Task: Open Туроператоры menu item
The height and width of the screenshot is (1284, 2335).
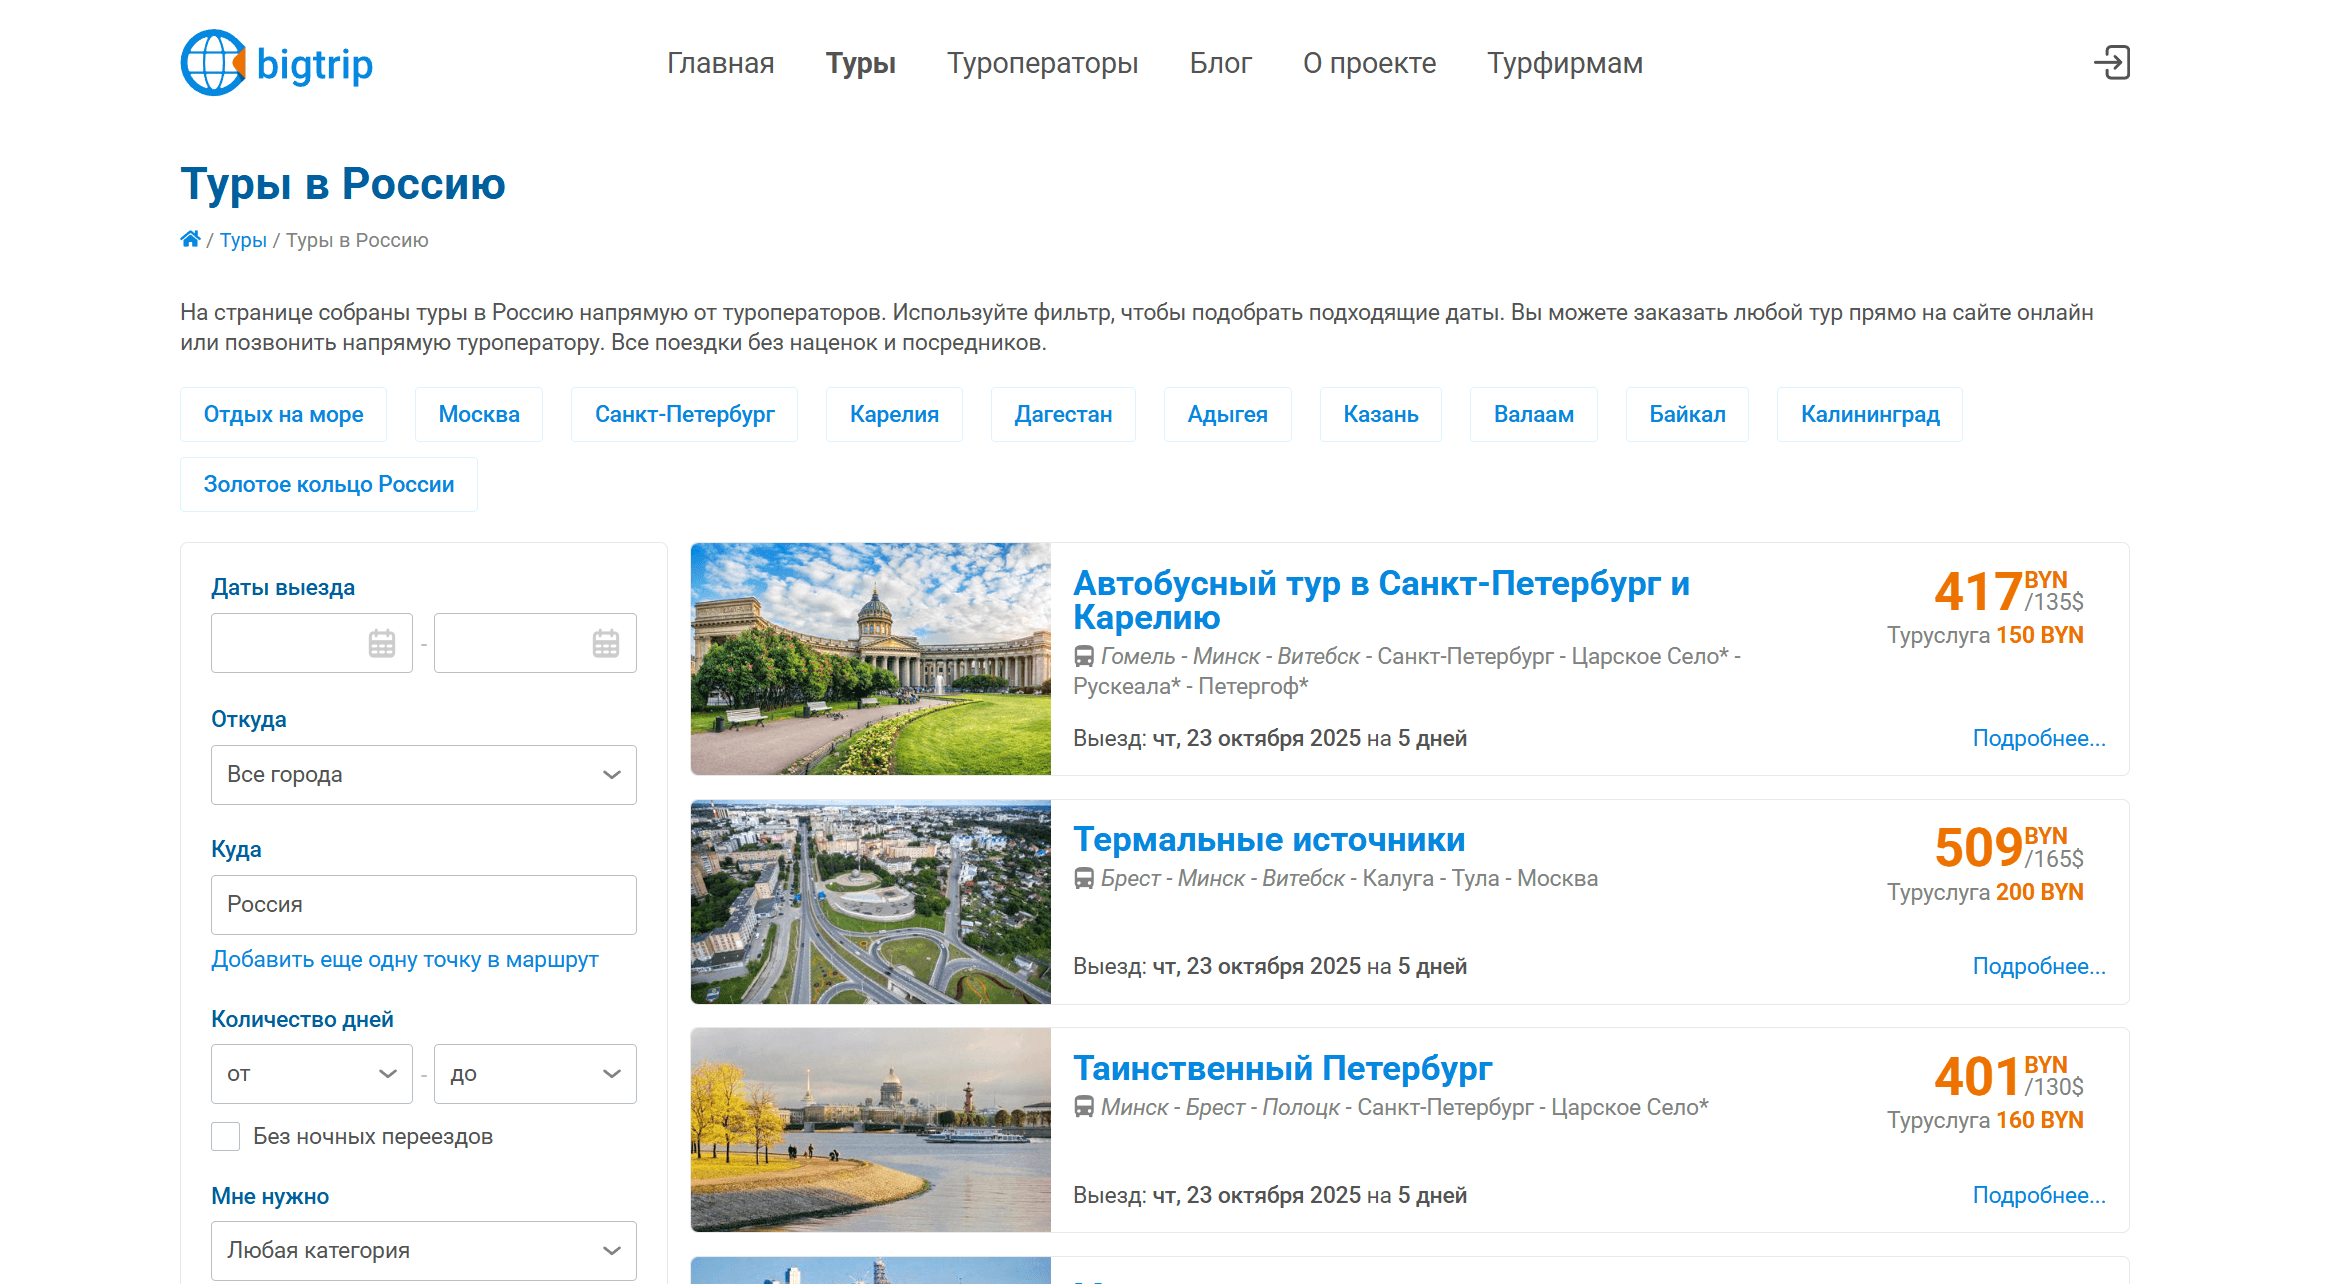Action: point(1042,63)
